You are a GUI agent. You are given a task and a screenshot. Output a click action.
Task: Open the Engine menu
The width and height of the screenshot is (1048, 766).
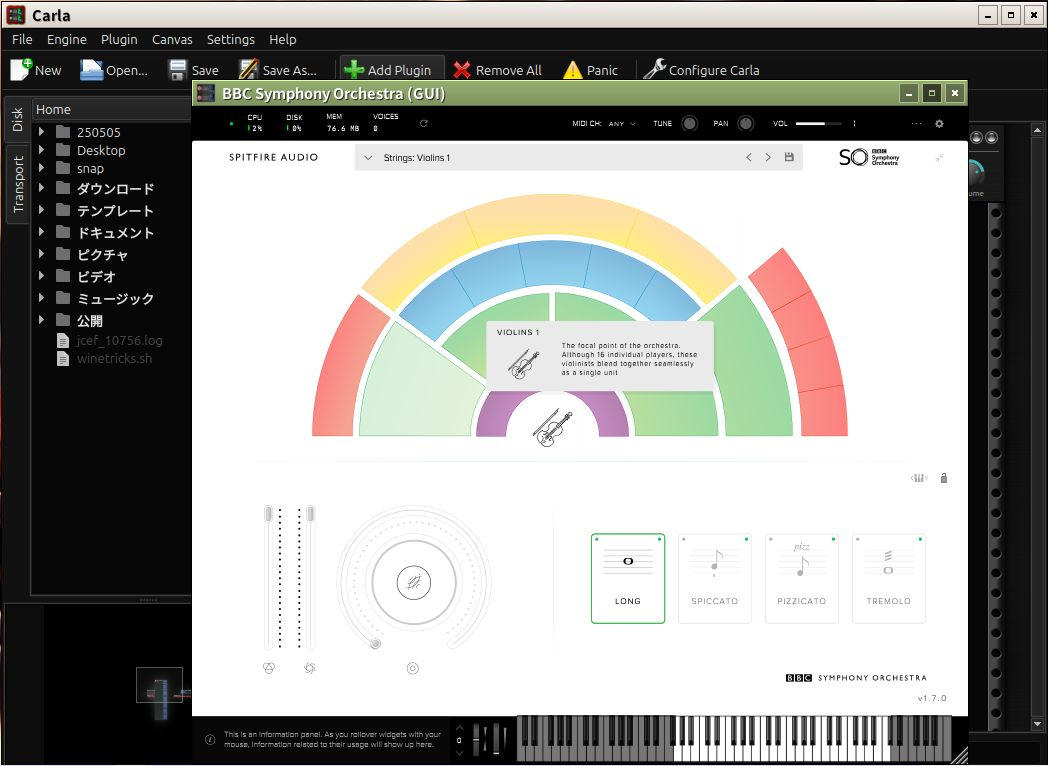(x=66, y=39)
